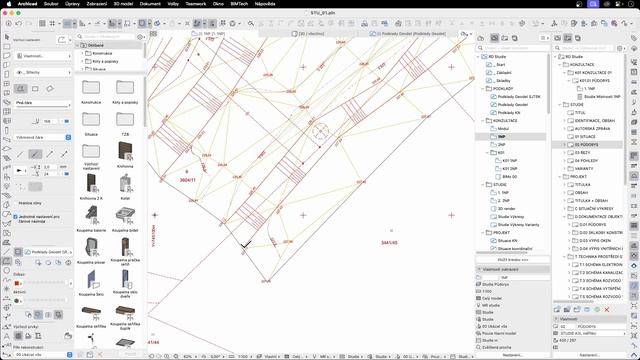Click the Nastavení button under View Map
Viewport: 640px width, 360px height.
pos(513,355)
